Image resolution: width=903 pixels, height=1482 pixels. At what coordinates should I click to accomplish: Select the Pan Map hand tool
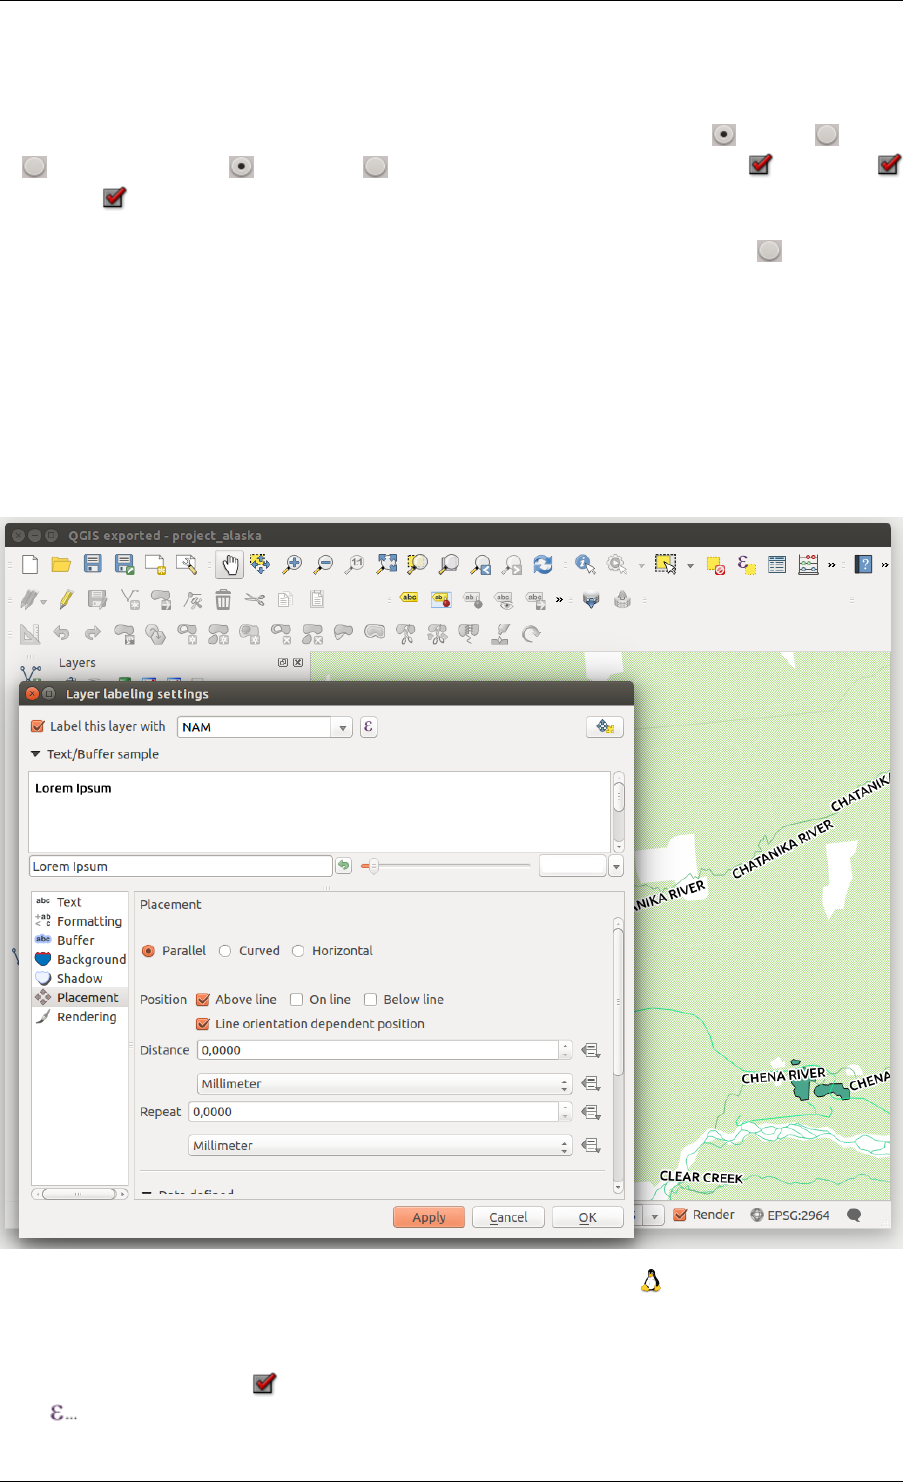230,565
